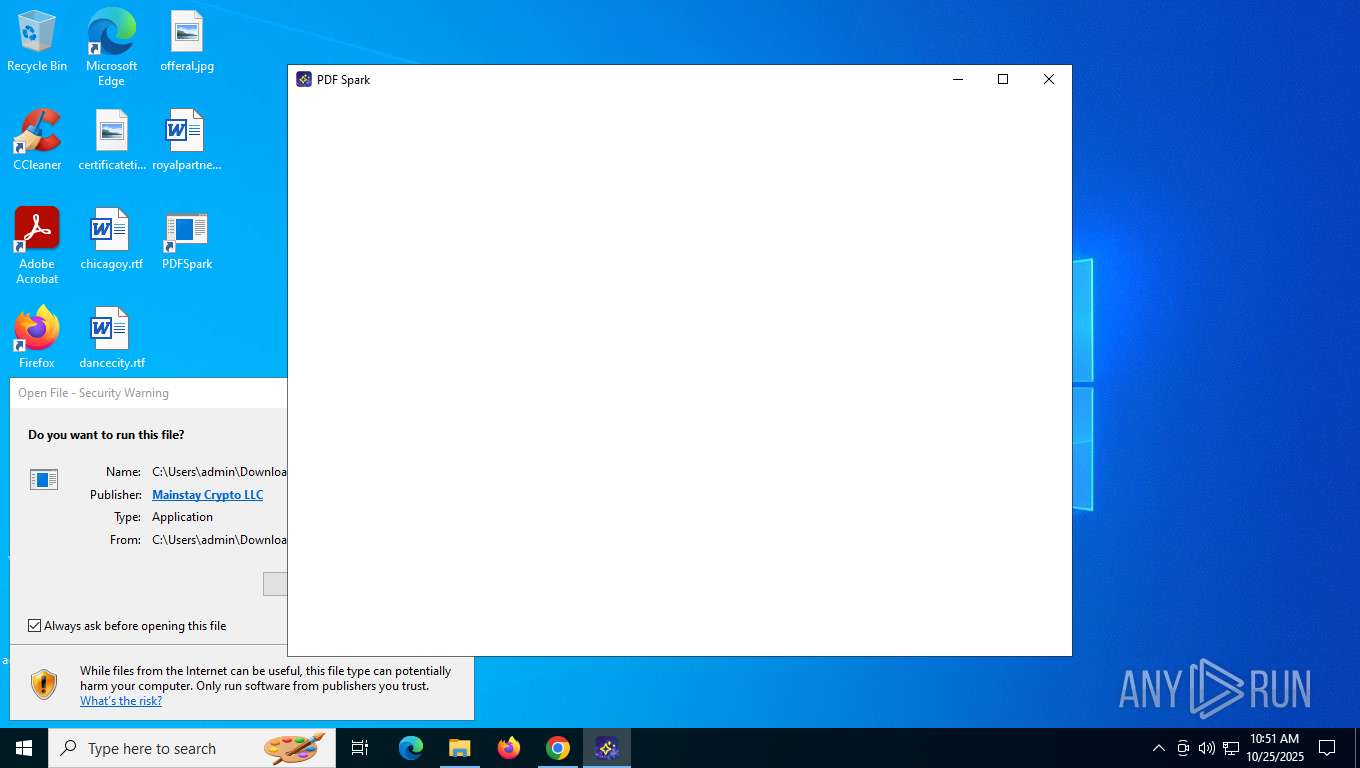Click the Meet Now tray icon
This screenshot has height=768, width=1360.
(x=1183, y=748)
